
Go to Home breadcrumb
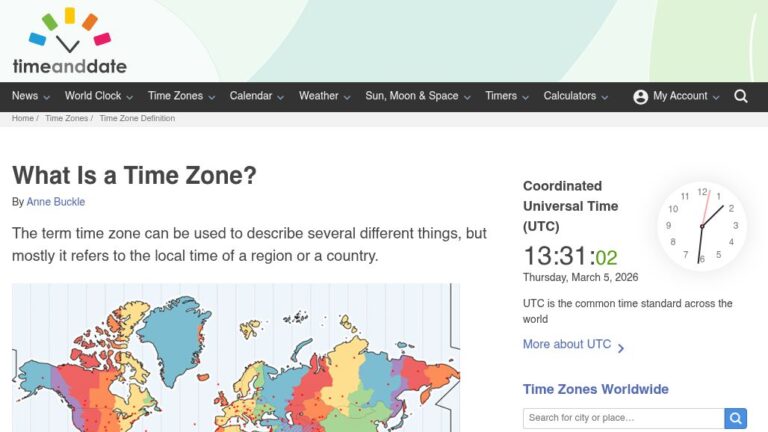22,118
